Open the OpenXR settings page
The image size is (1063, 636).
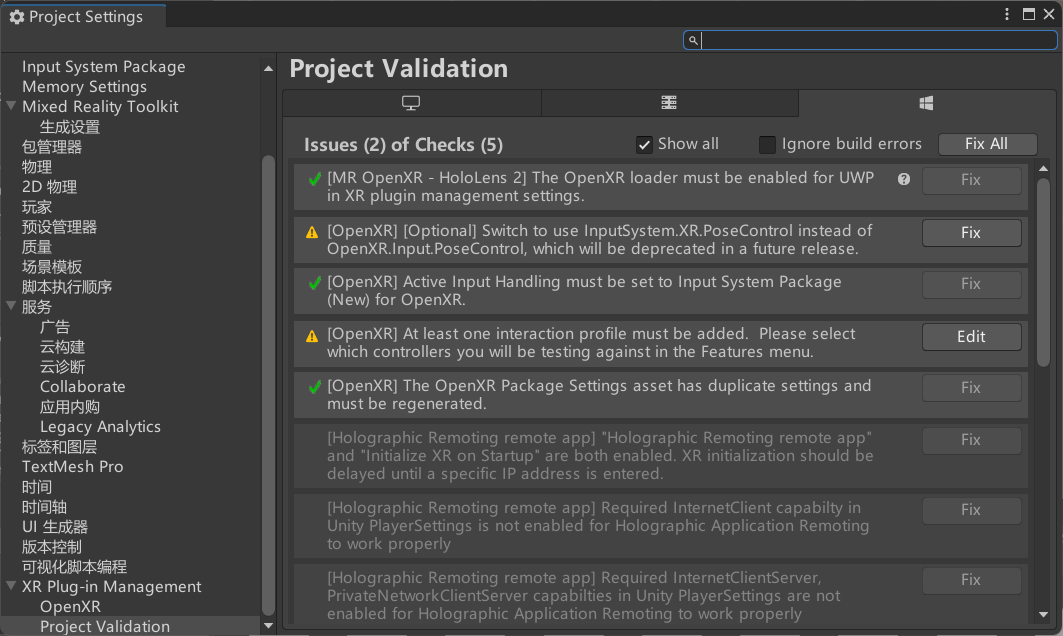click(70, 607)
